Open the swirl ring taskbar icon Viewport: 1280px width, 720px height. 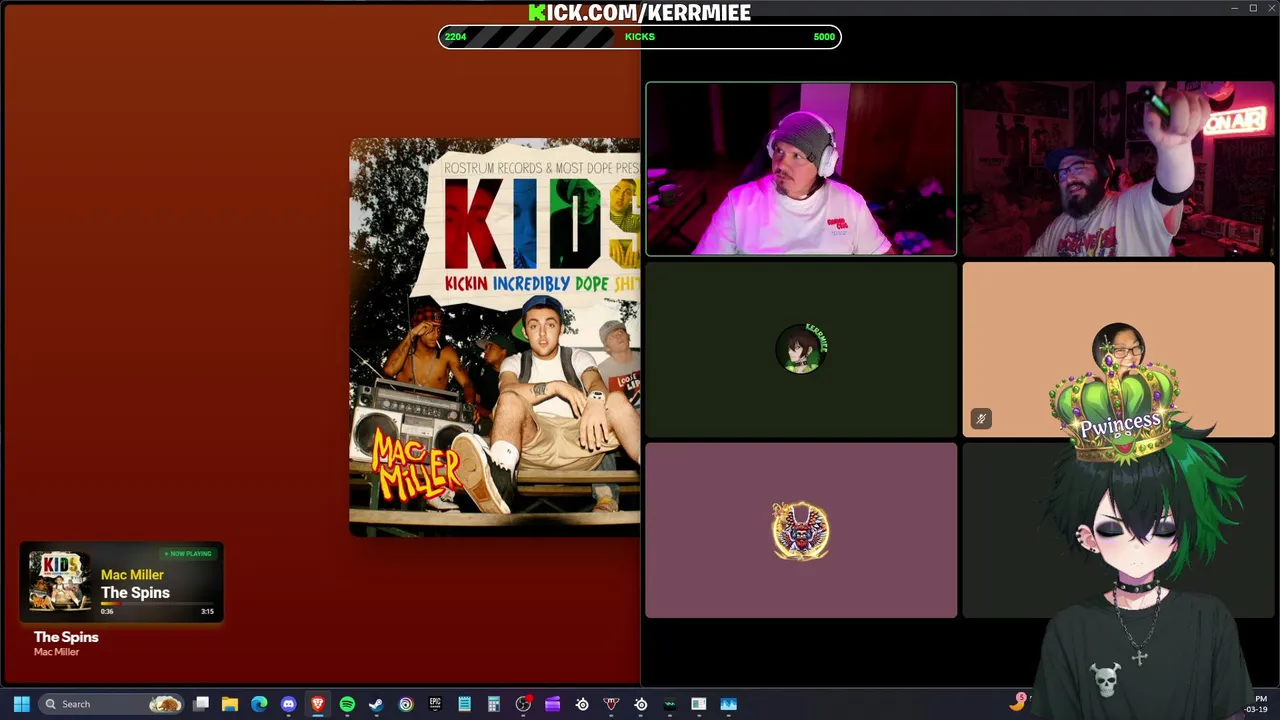click(406, 704)
